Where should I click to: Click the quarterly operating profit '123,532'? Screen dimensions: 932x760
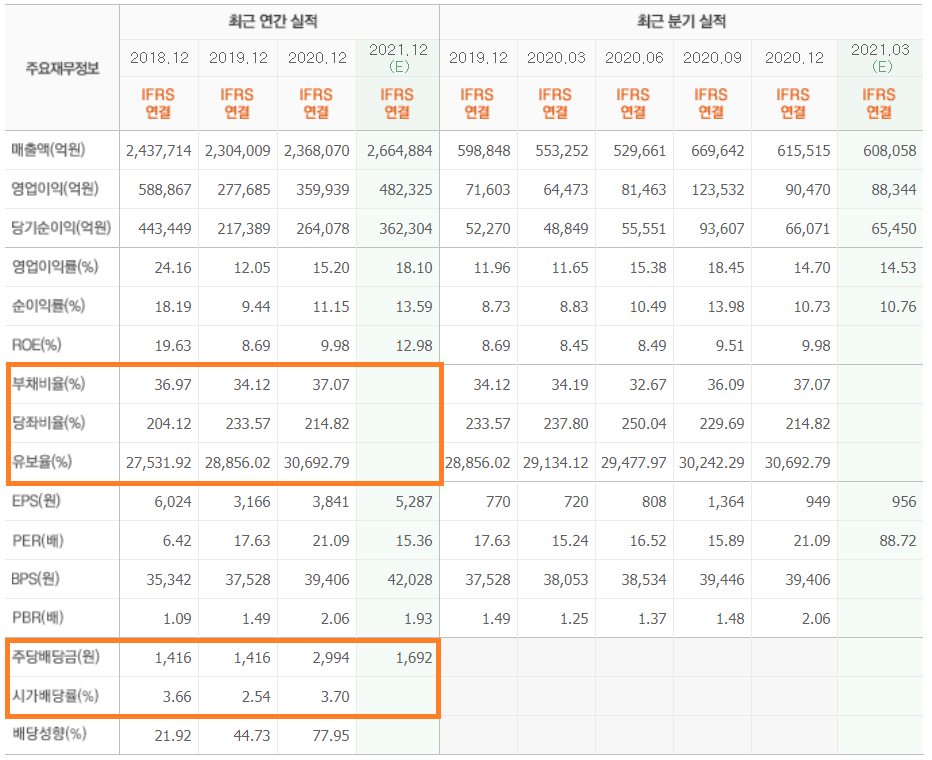coord(717,190)
